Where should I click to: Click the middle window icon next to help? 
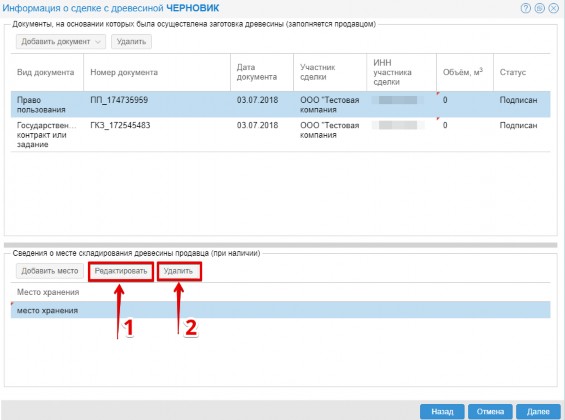[x=539, y=8]
